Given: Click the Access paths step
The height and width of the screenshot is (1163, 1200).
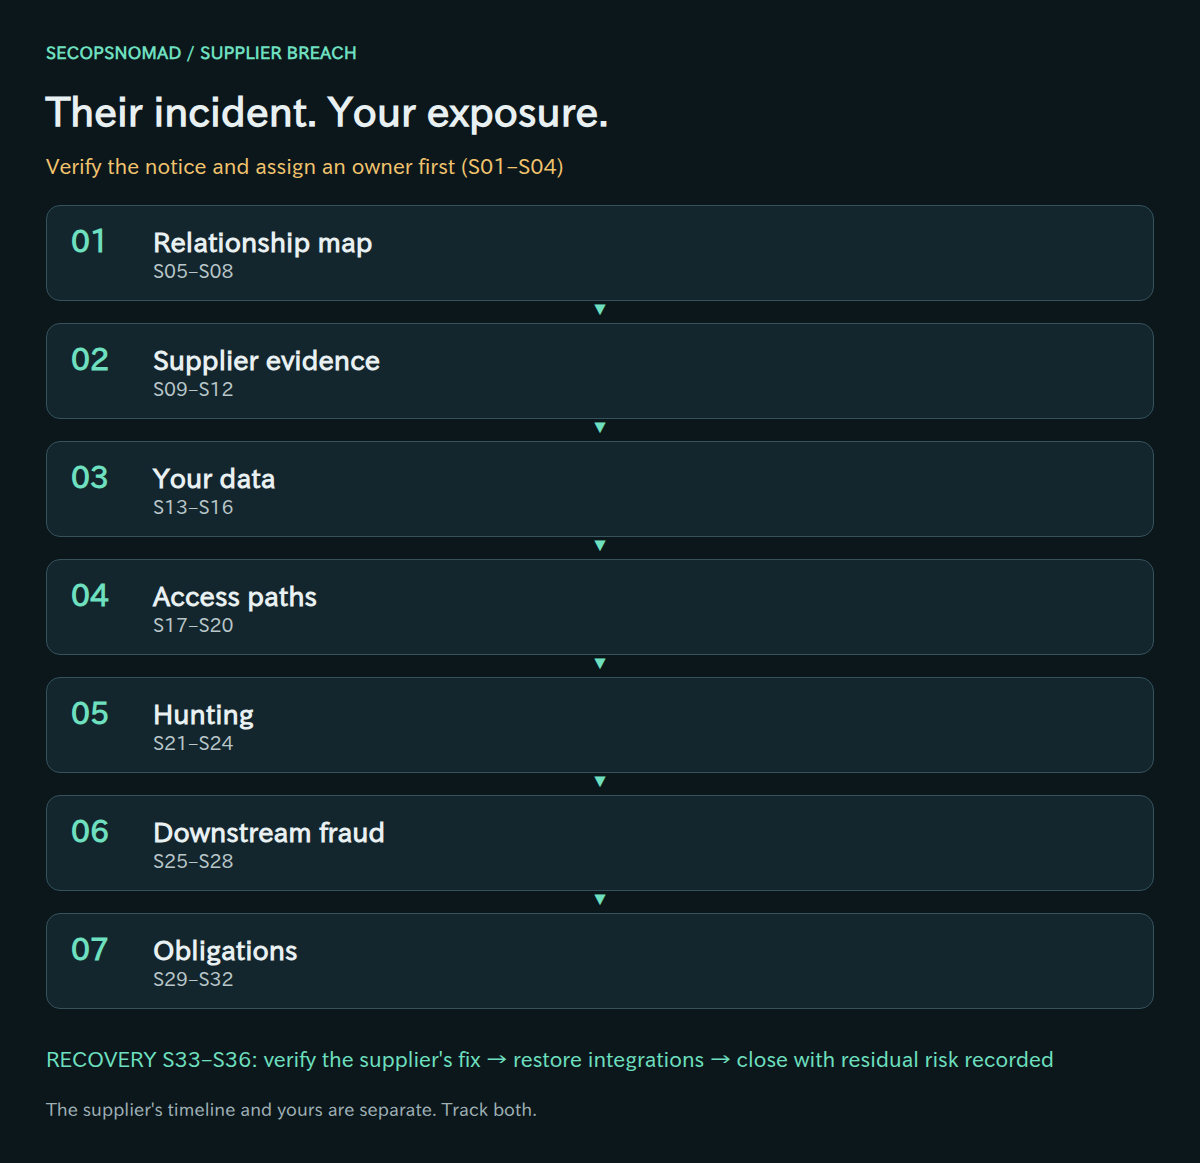Looking at the screenshot, I should tap(600, 607).
